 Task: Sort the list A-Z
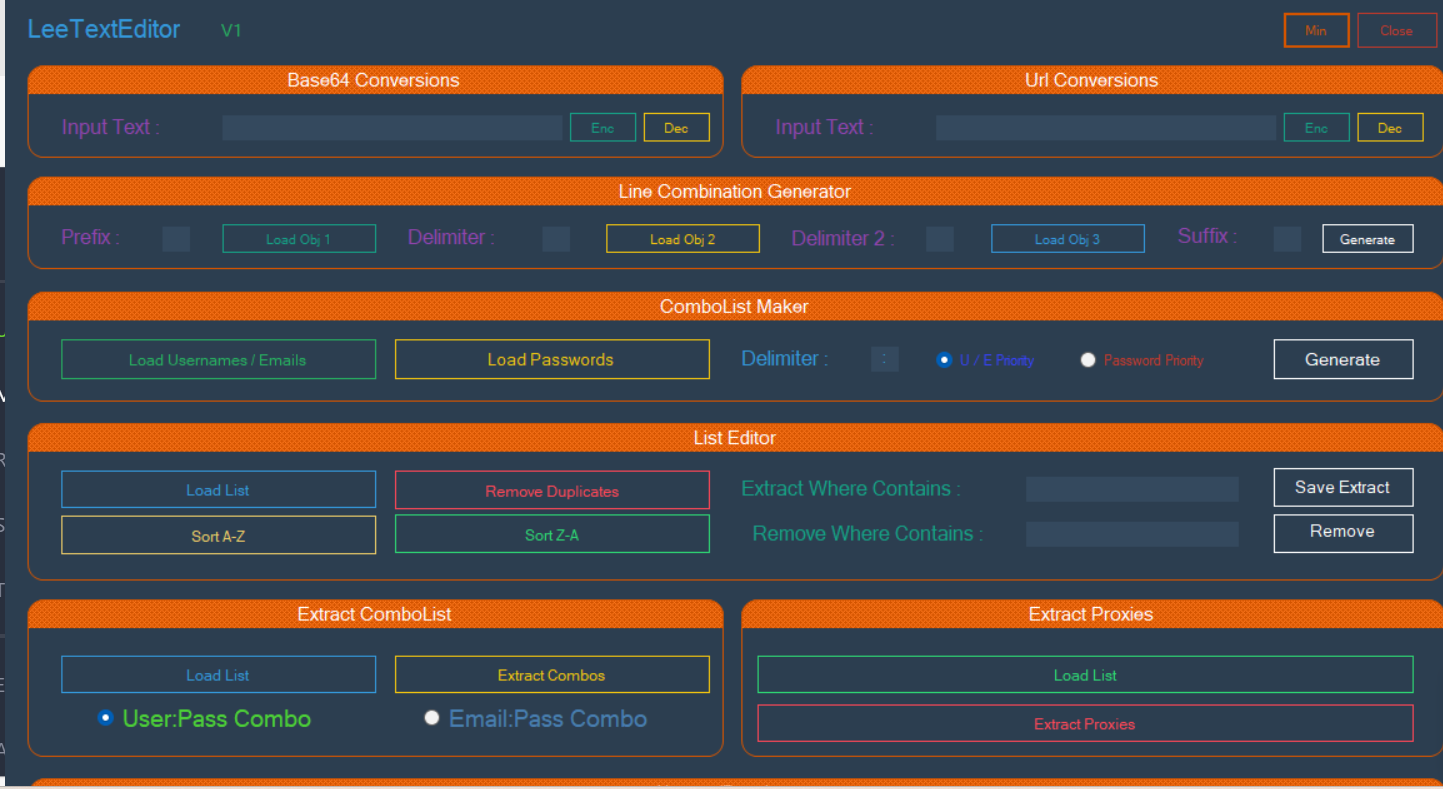[218, 536]
